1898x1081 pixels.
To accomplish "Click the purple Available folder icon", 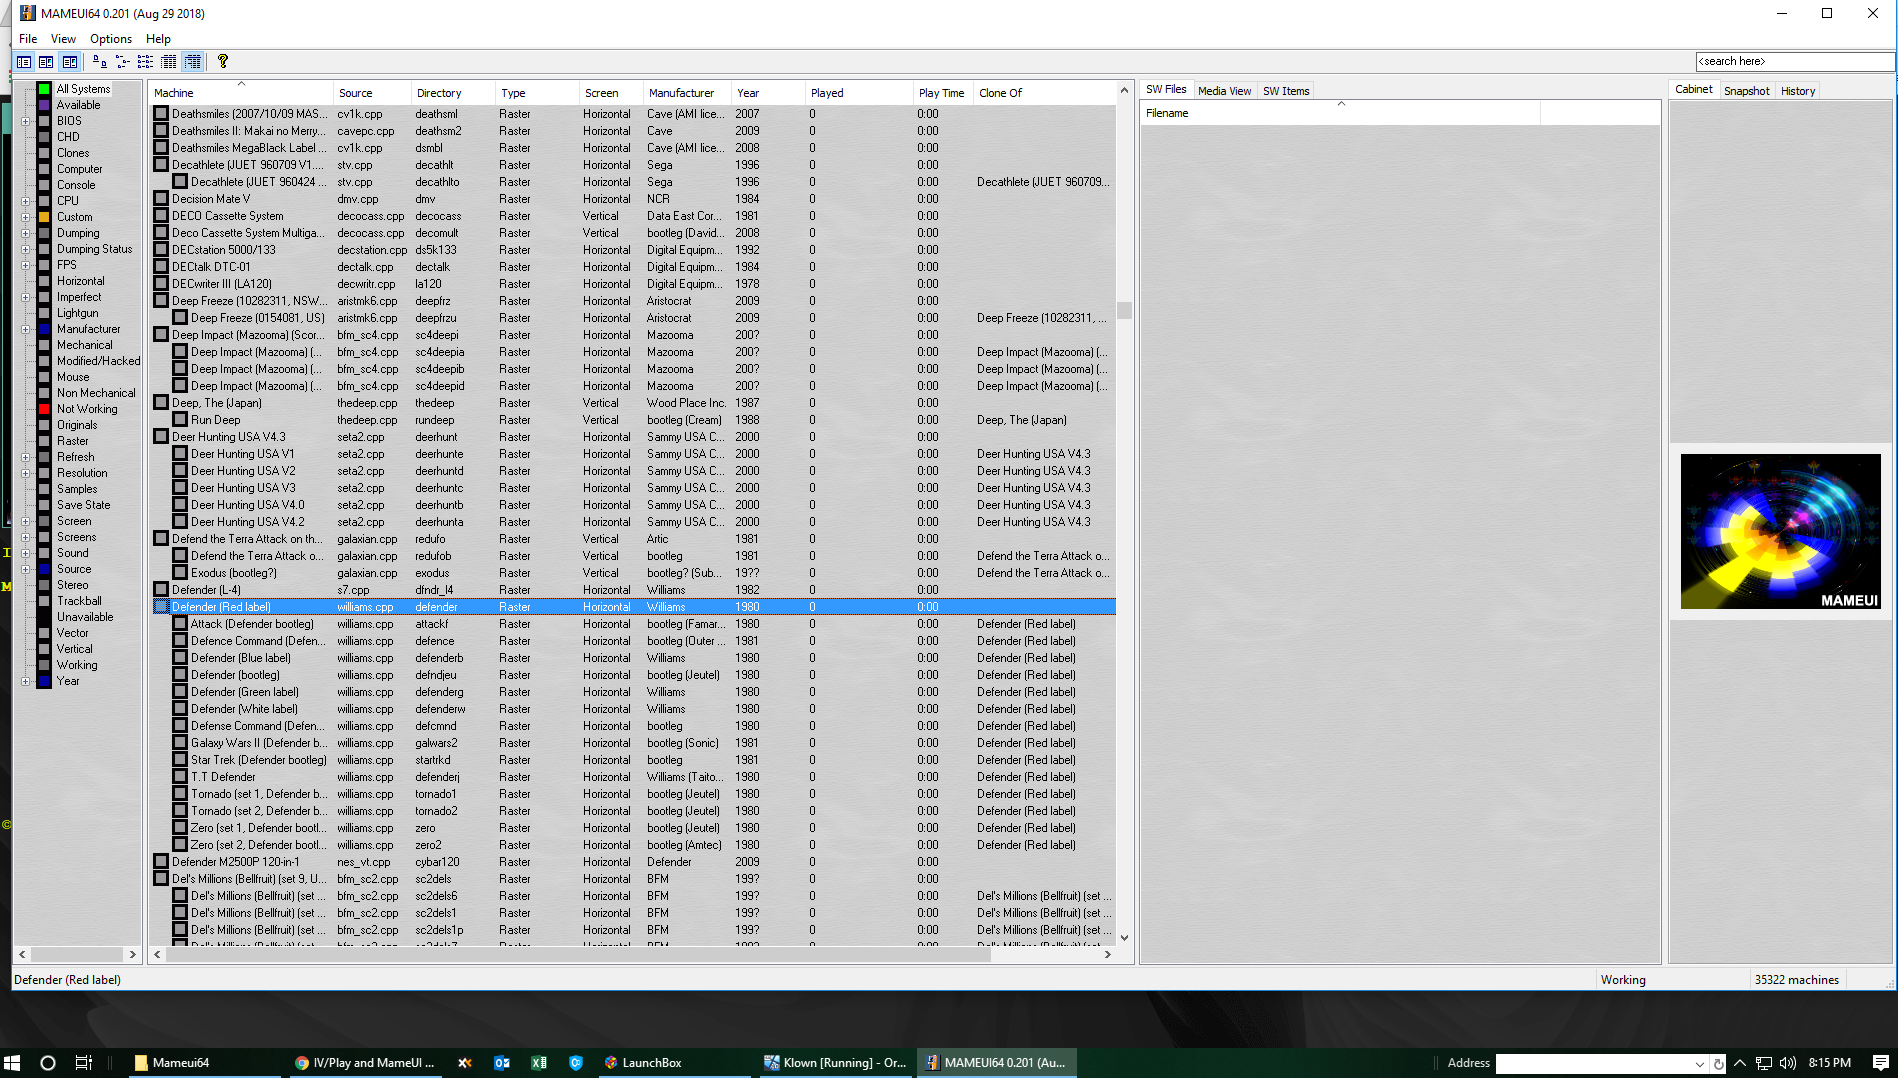I will click(x=44, y=105).
